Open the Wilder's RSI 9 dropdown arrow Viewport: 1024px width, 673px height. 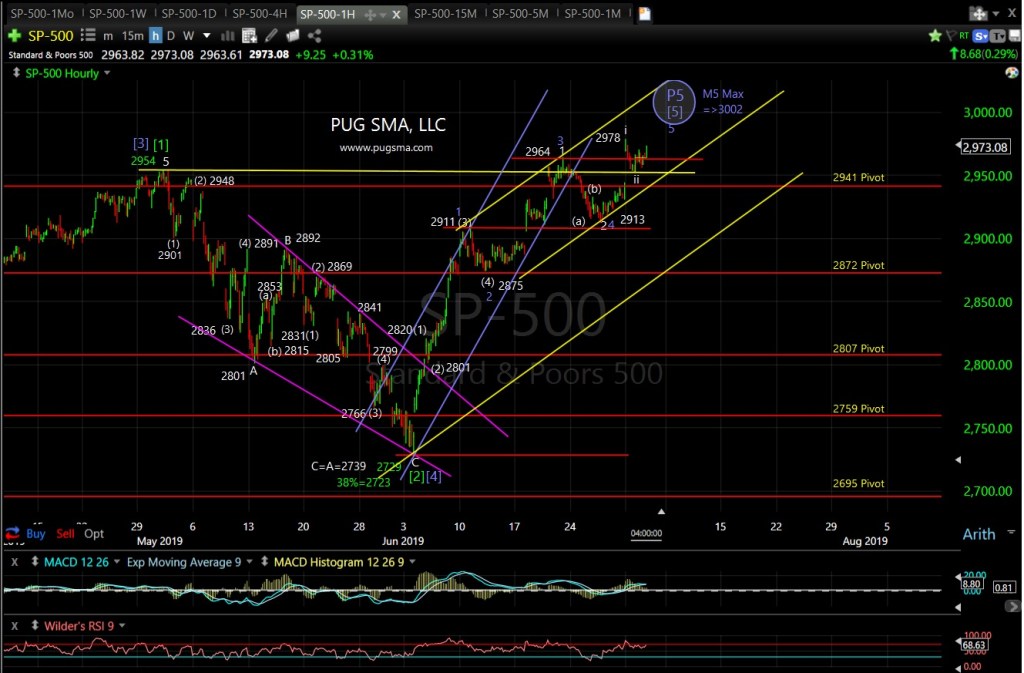click(x=122, y=625)
